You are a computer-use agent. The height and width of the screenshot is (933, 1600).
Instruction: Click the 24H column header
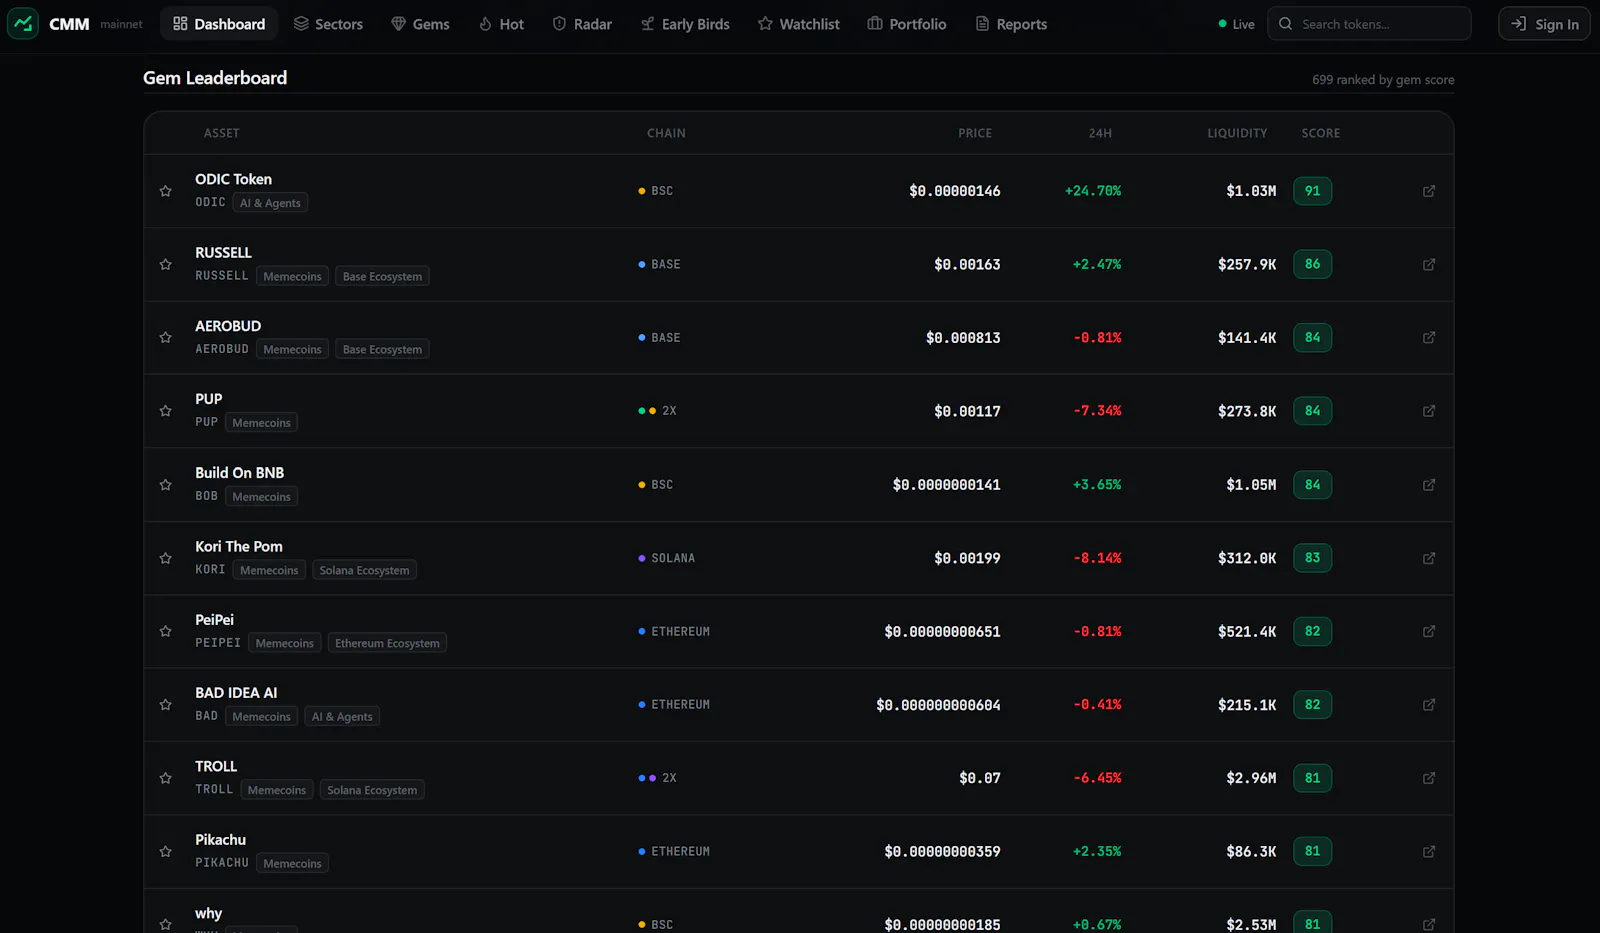tap(1100, 133)
